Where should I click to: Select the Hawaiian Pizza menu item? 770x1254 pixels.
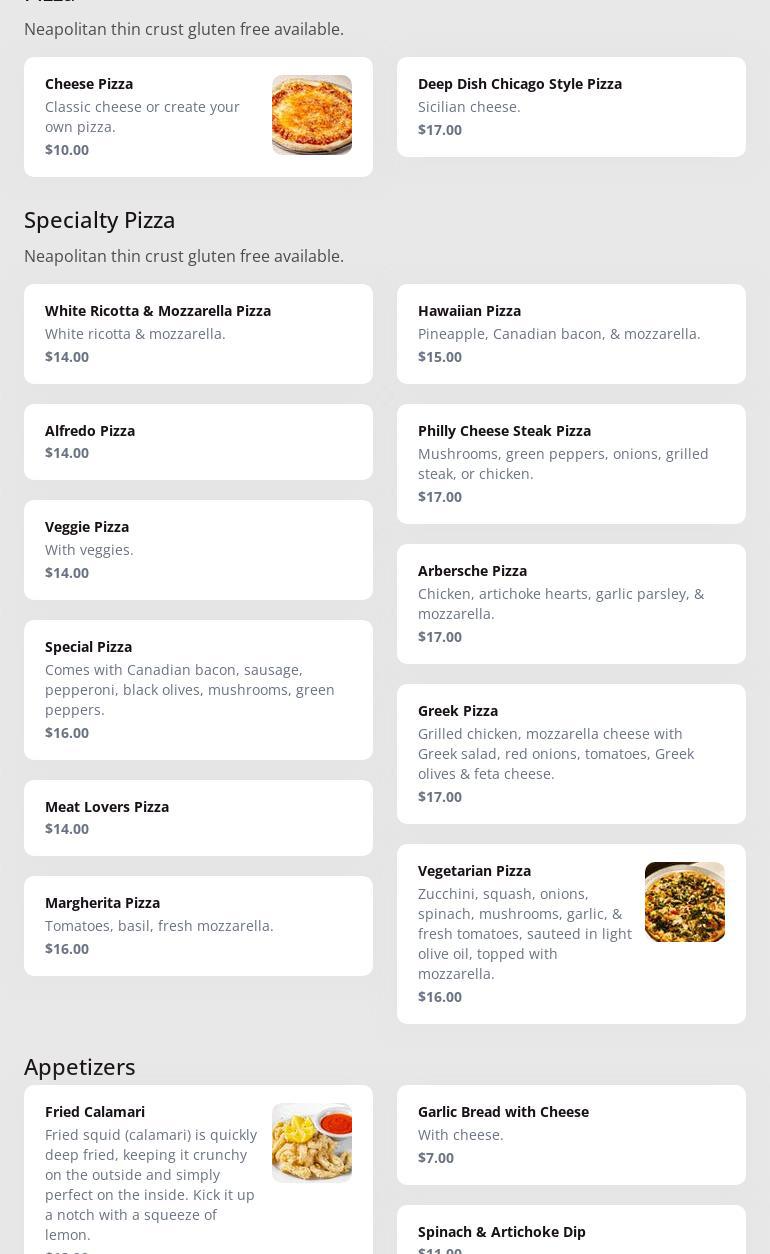pos(570,333)
